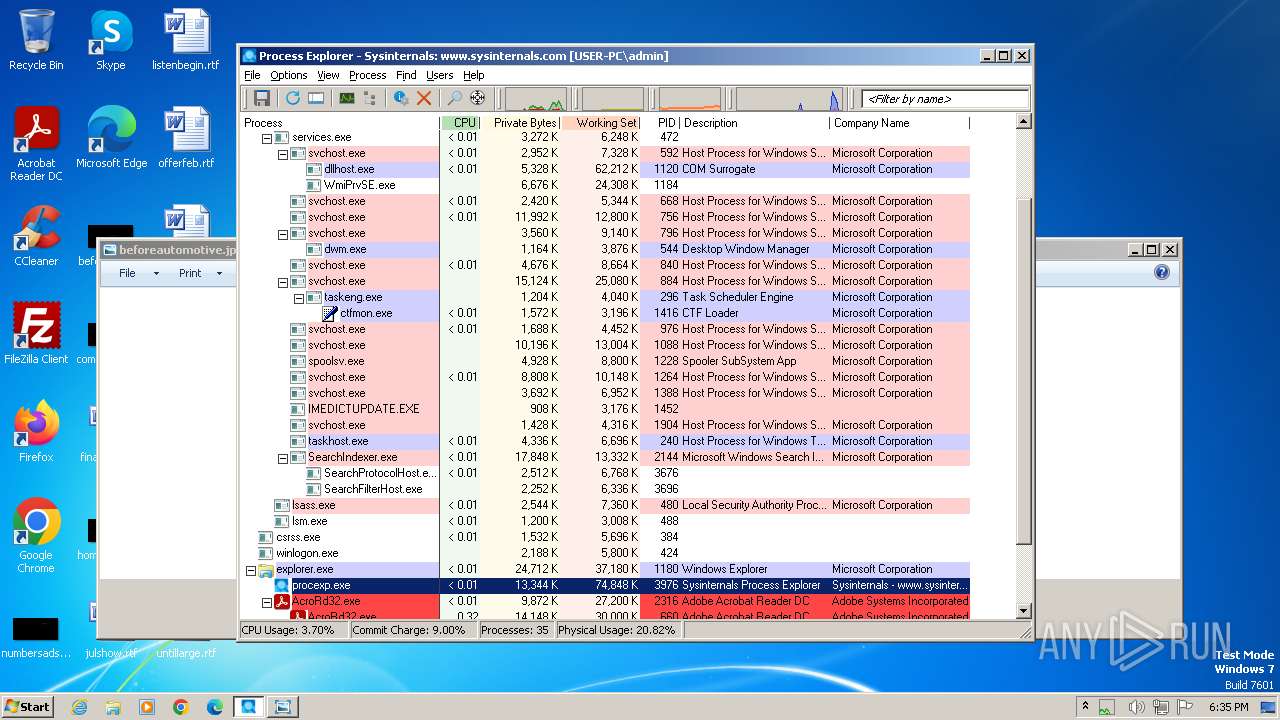1280x720 pixels.
Task: Collapse the taskeng.exe tree node
Action: [x=298, y=298]
